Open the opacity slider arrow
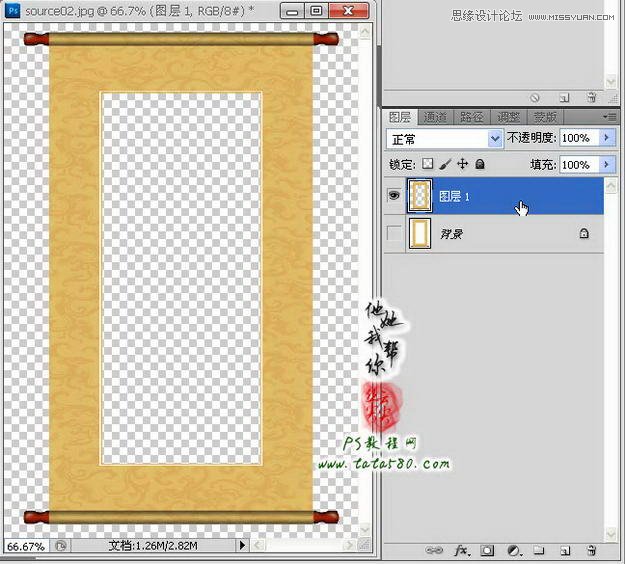 [x=607, y=138]
